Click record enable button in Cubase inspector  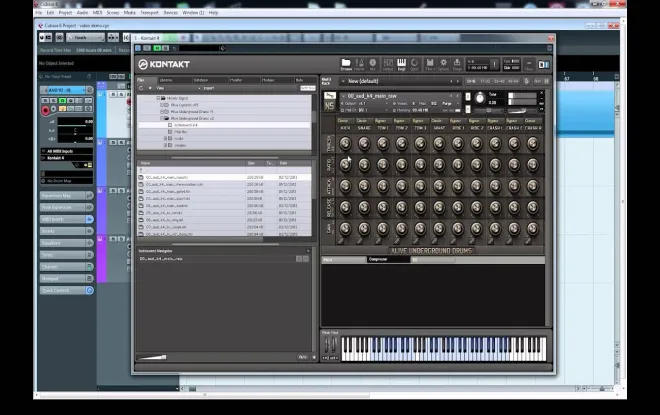[x=45, y=110]
